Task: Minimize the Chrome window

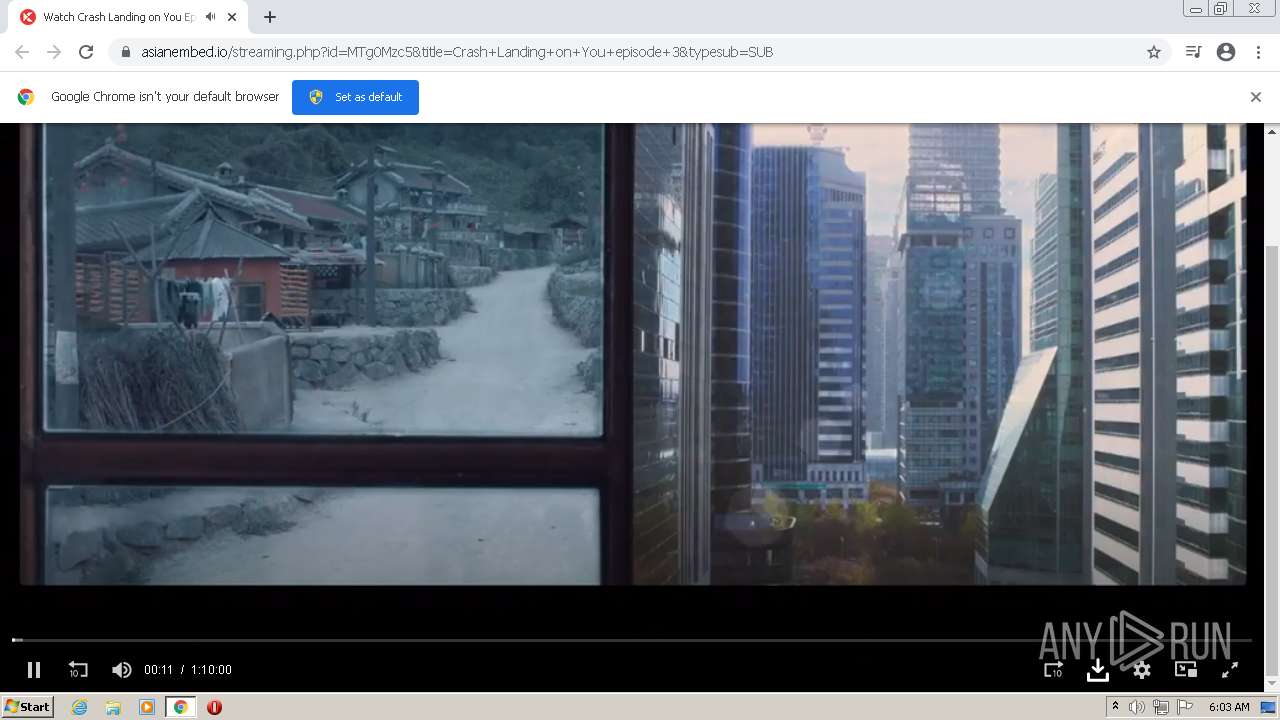Action: point(1196,9)
